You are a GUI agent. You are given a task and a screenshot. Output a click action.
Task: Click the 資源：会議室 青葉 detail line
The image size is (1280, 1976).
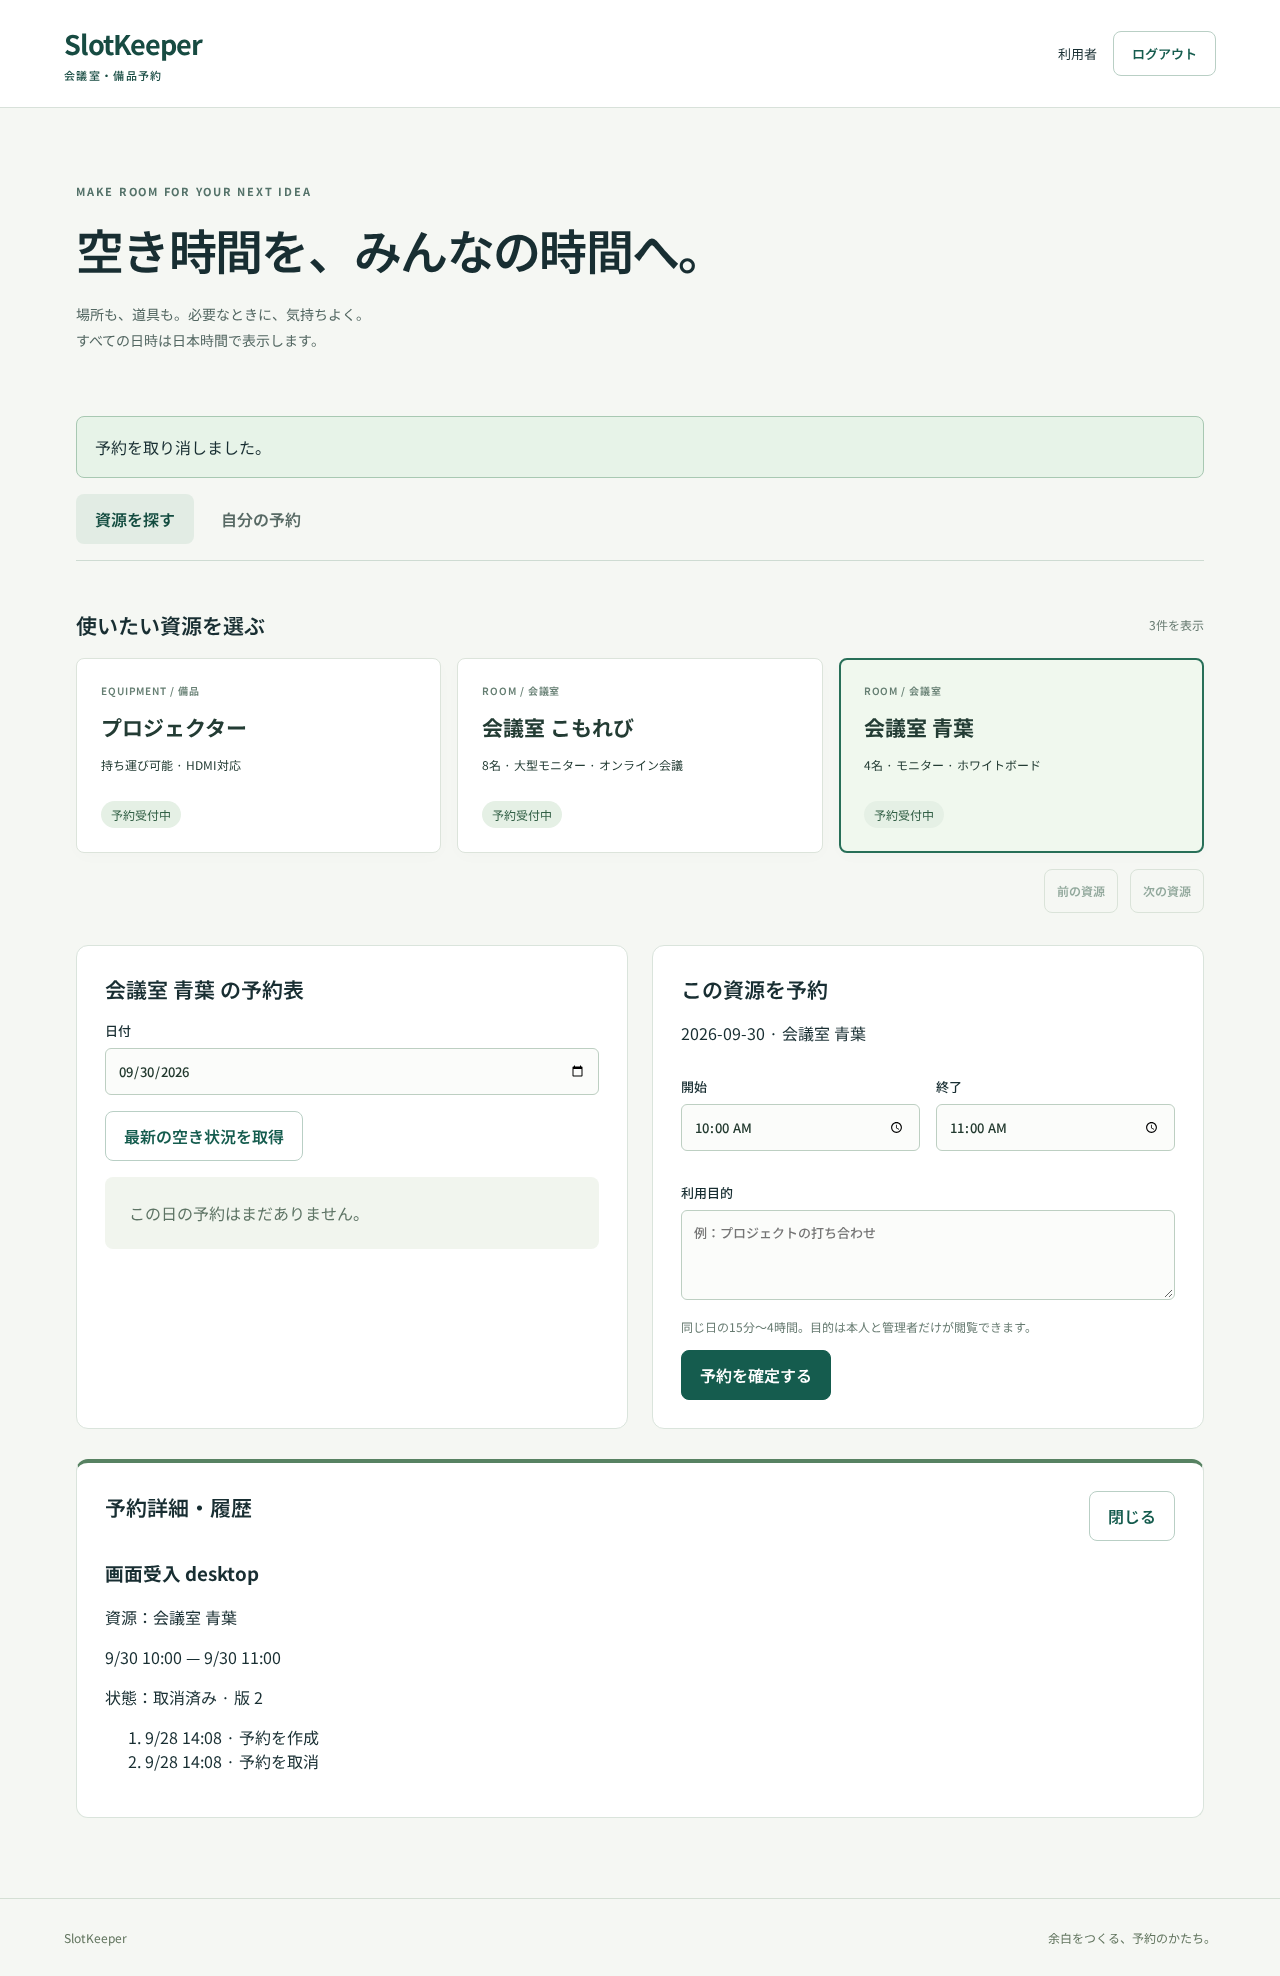(x=171, y=1618)
